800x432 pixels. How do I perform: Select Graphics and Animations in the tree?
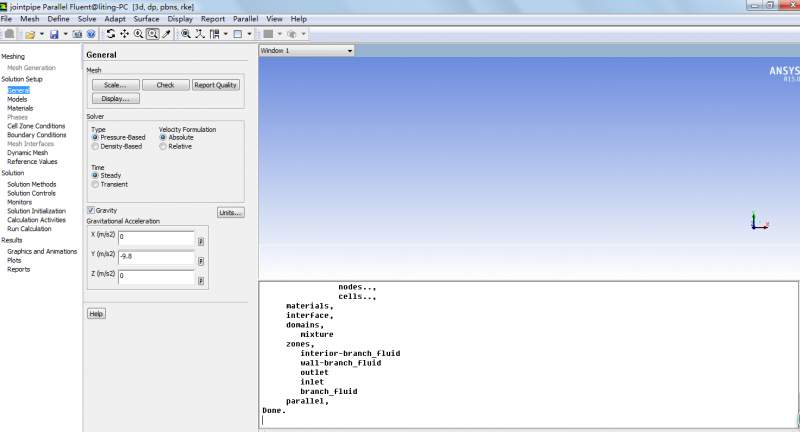coord(42,251)
